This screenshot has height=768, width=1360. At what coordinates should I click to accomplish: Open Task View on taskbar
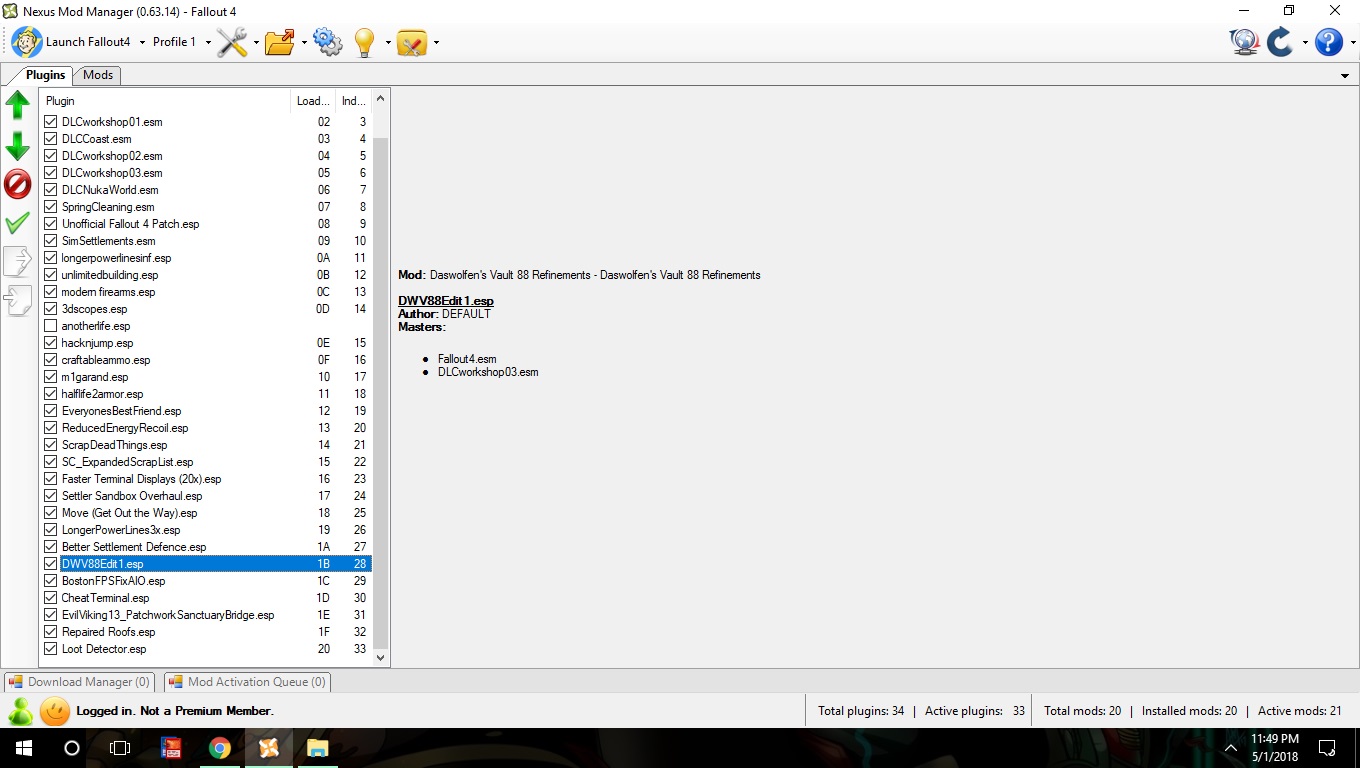[120, 748]
